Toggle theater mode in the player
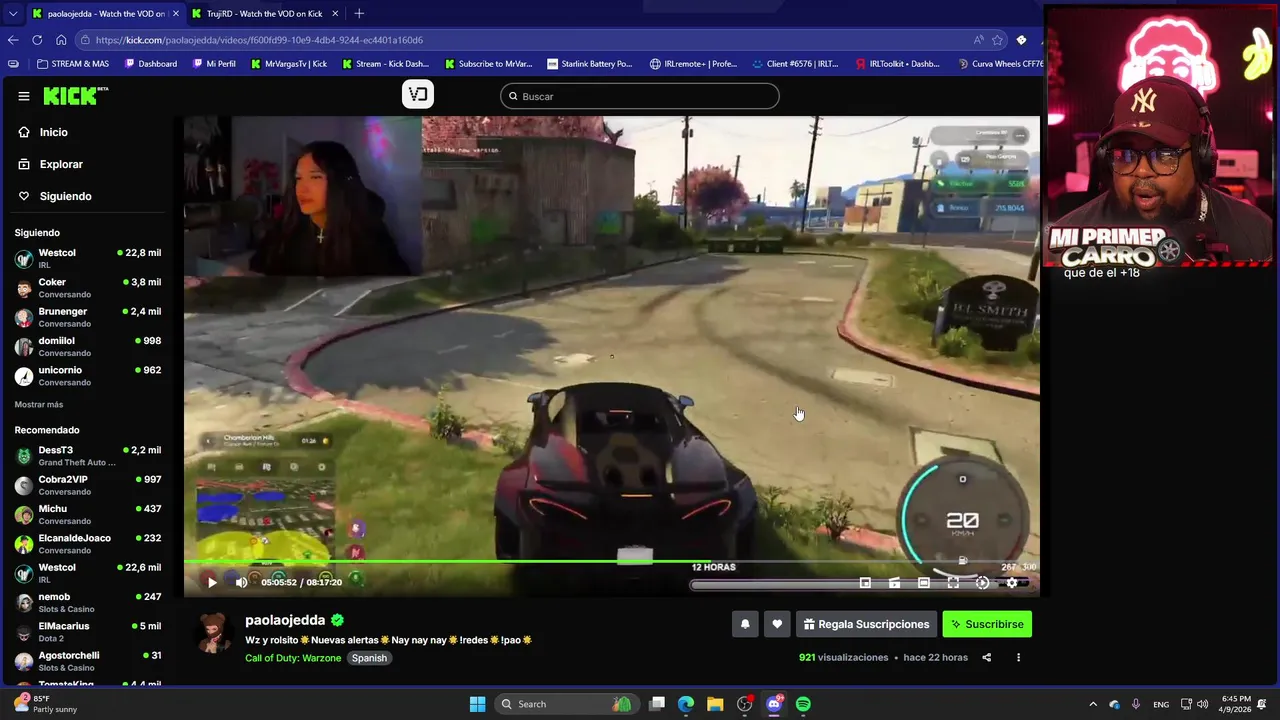 coord(924,583)
